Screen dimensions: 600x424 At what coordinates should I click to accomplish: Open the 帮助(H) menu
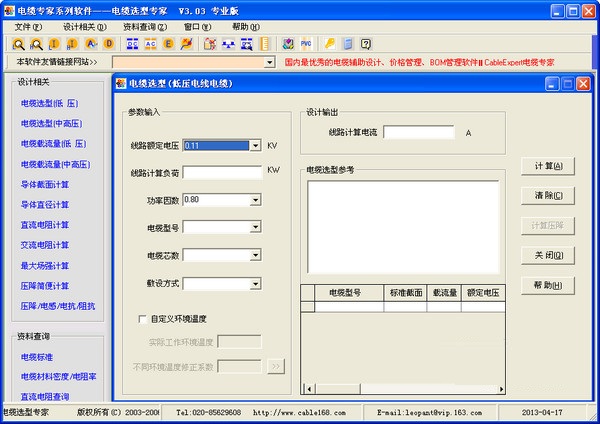(x=246, y=27)
